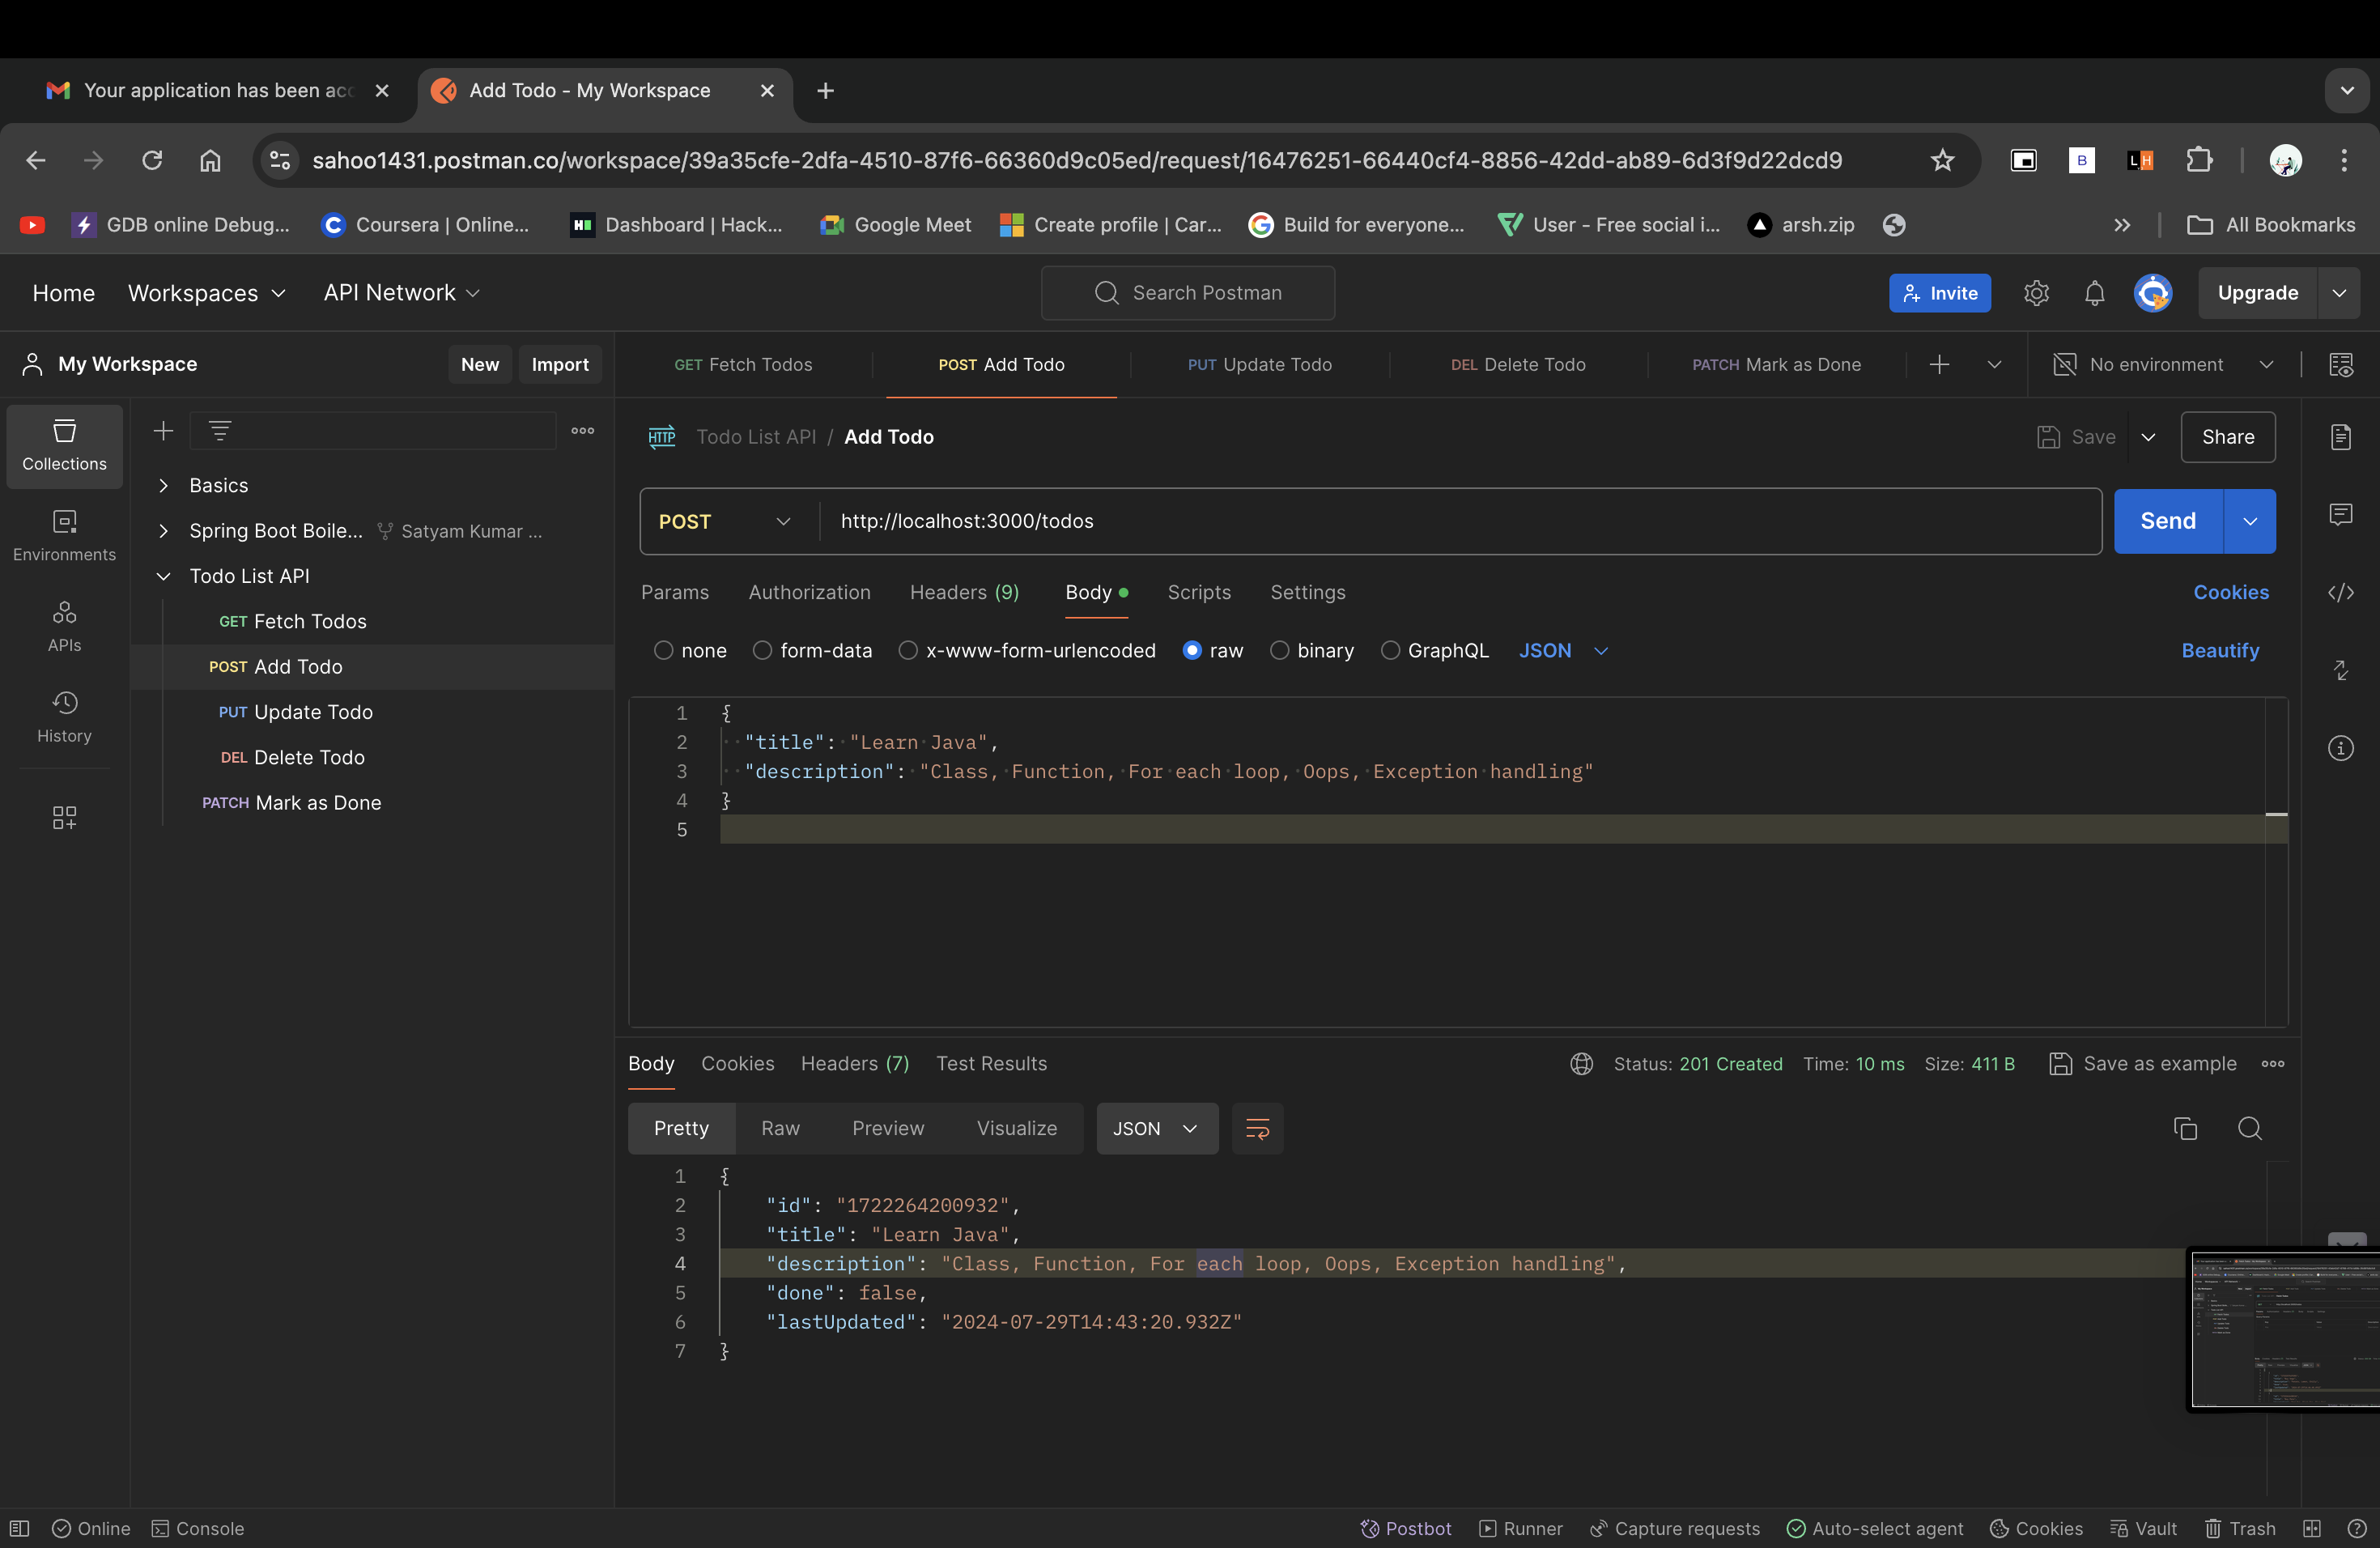The width and height of the screenshot is (2380, 1548).
Task: Open the POST method dropdown
Action: 726,522
